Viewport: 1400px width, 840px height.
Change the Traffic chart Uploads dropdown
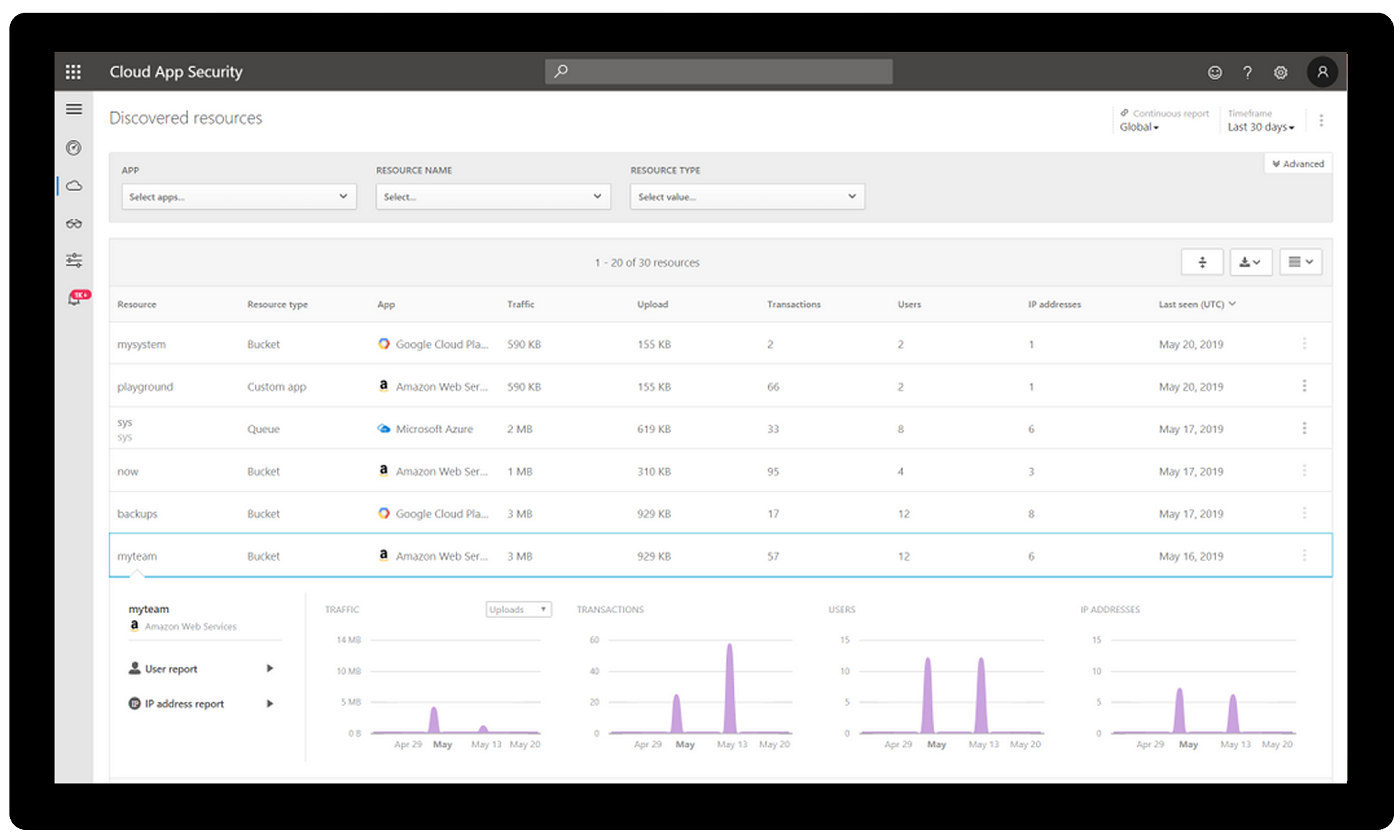[518, 609]
